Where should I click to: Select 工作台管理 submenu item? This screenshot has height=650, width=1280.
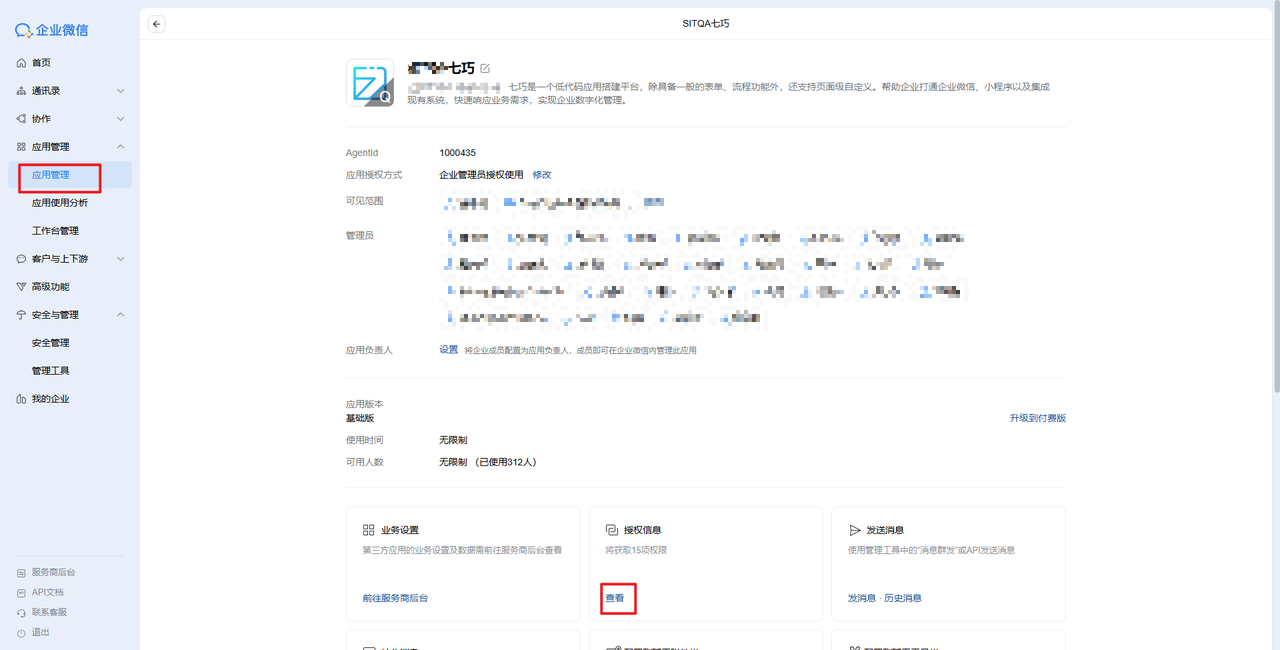[55, 231]
